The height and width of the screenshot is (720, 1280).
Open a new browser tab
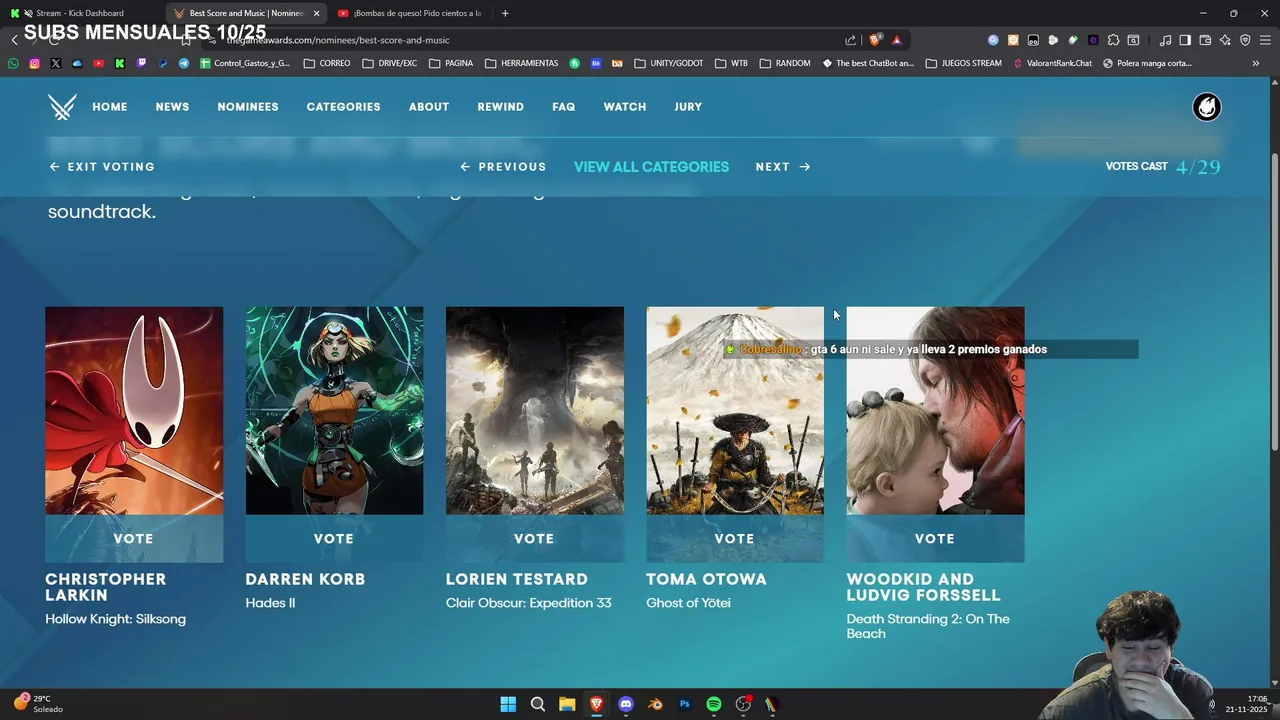point(505,13)
